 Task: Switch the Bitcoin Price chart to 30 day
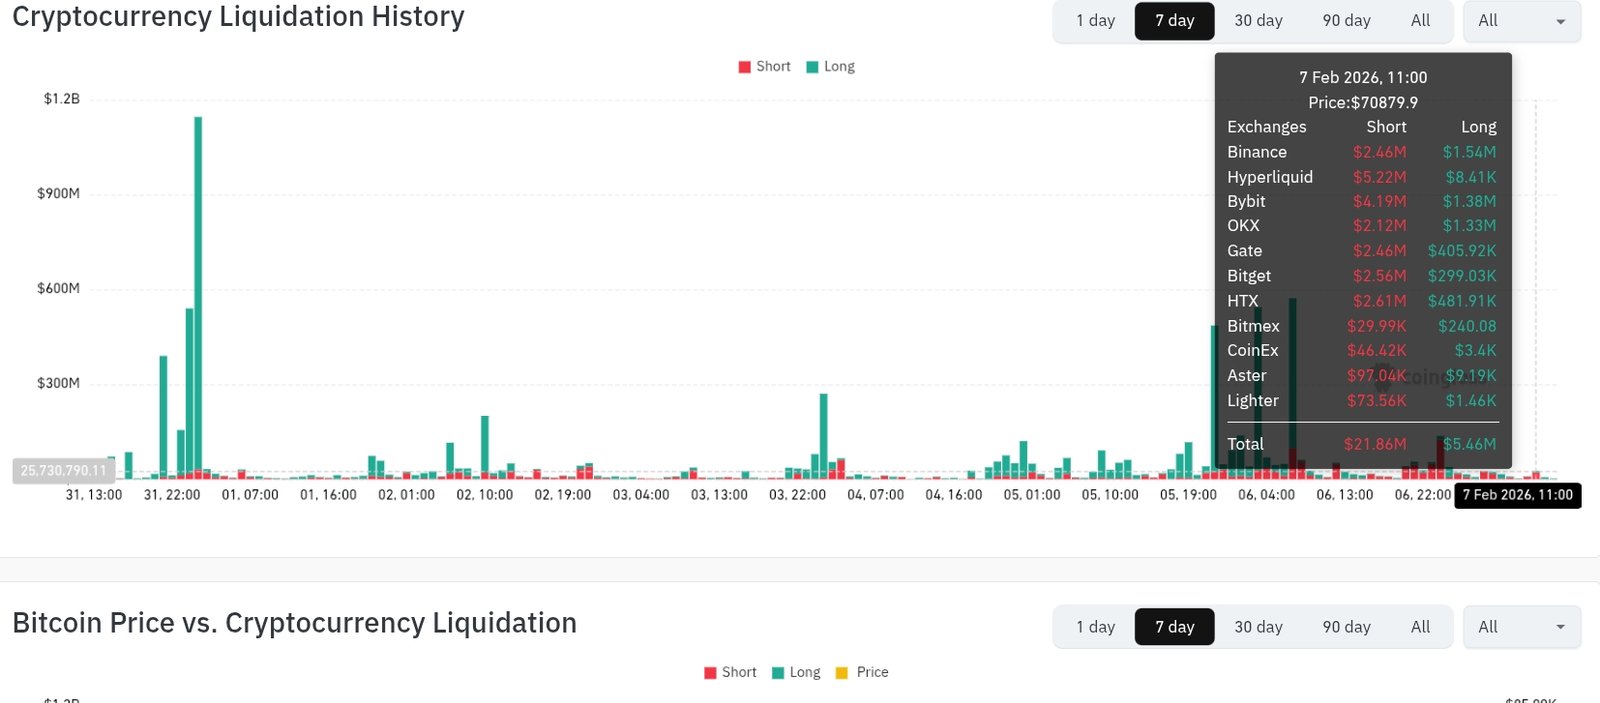pos(1258,627)
